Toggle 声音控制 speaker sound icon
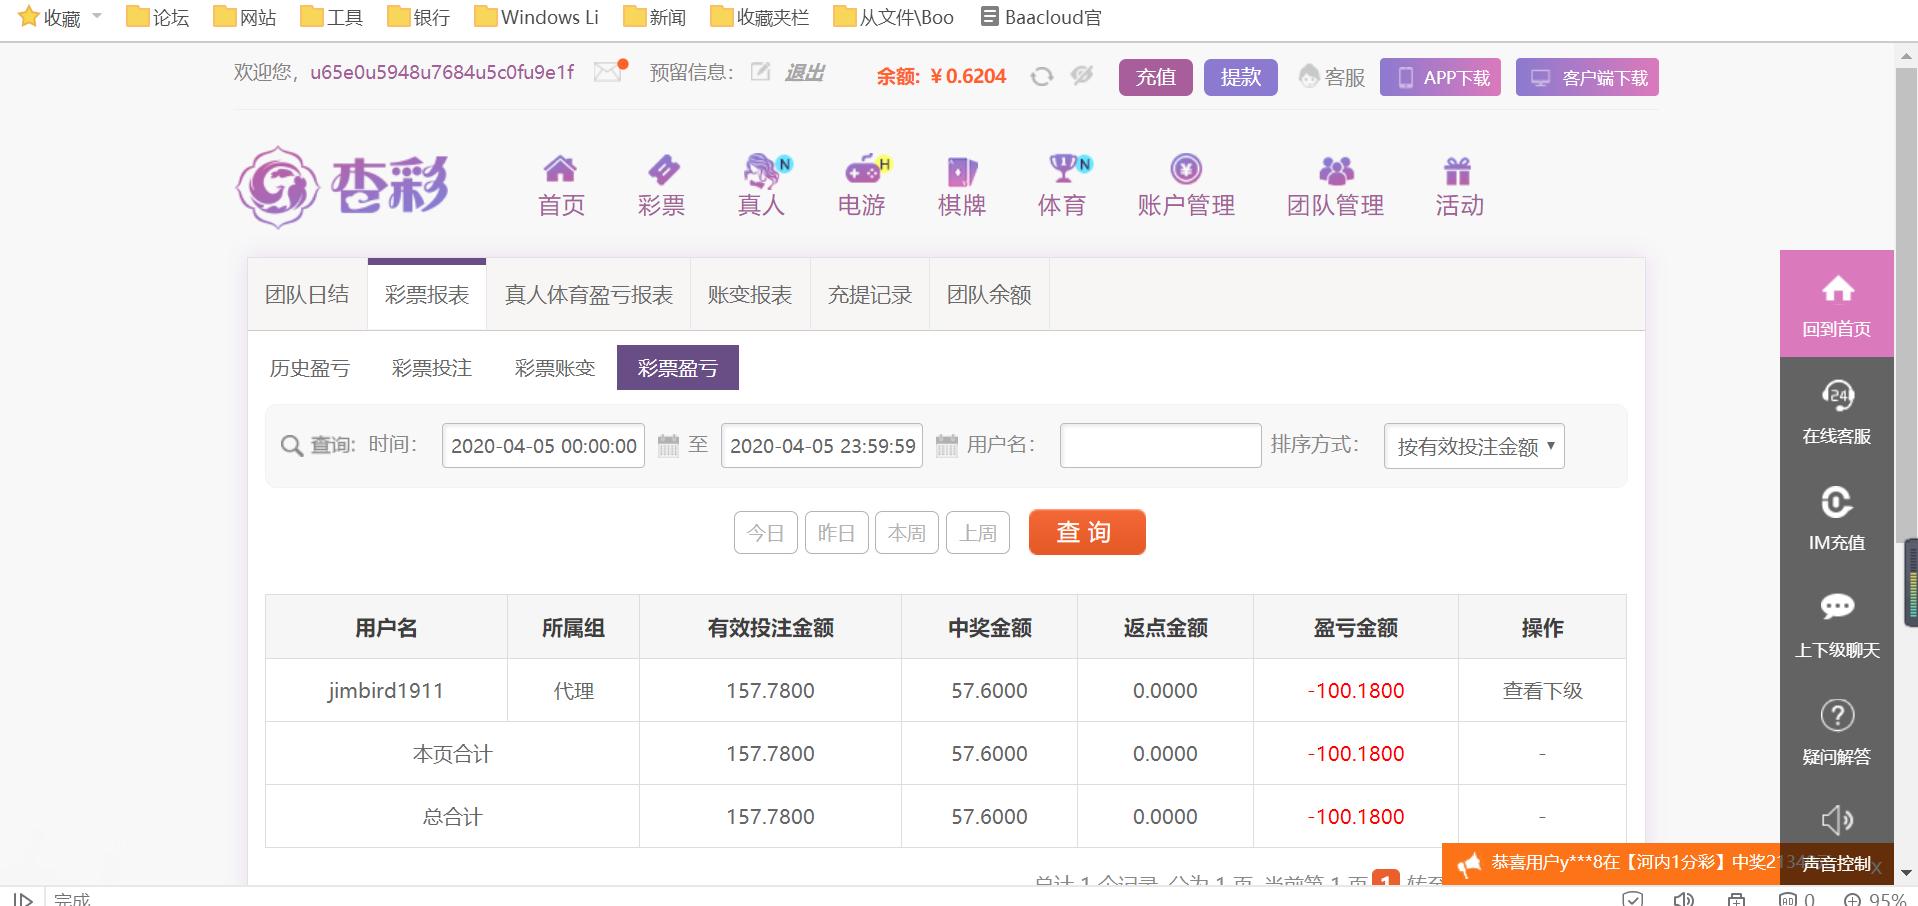Screen dimensions: 1918x906 pyautogui.click(x=1837, y=820)
